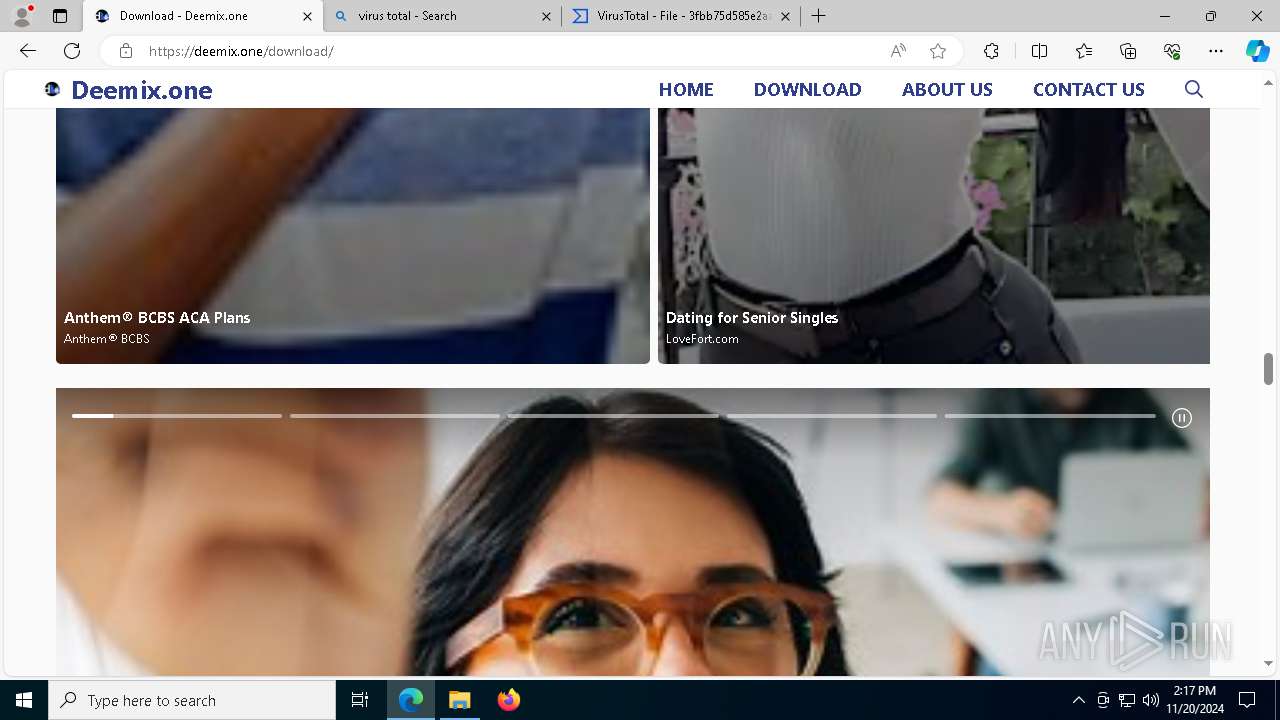Click LoveFort.com advertiser label
The image size is (1280, 720).
click(702, 339)
